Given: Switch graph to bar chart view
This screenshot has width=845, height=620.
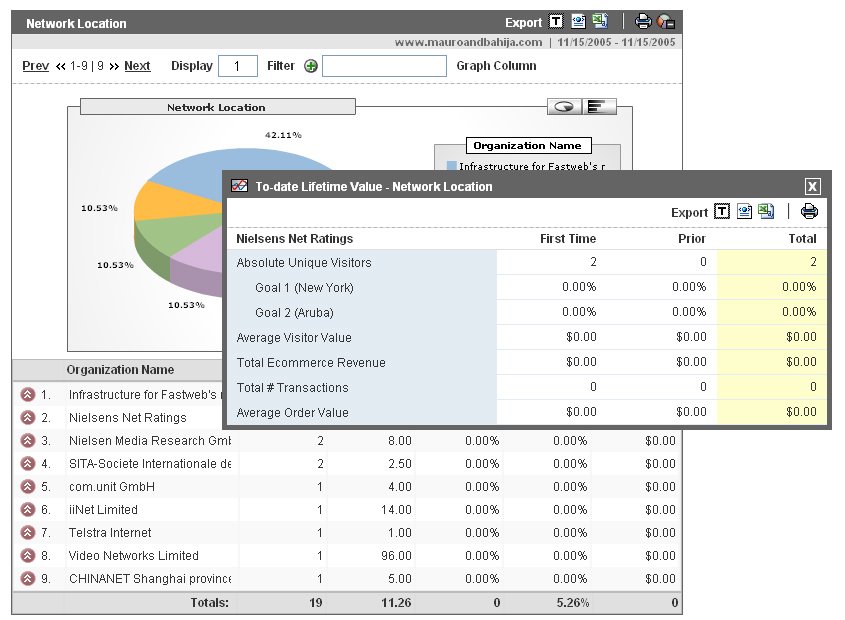Looking at the screenshot, I should point(598,106).
